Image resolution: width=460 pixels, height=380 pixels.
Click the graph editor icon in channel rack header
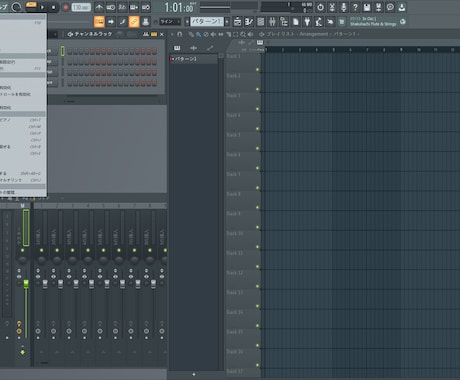click(x=146, y=34)
